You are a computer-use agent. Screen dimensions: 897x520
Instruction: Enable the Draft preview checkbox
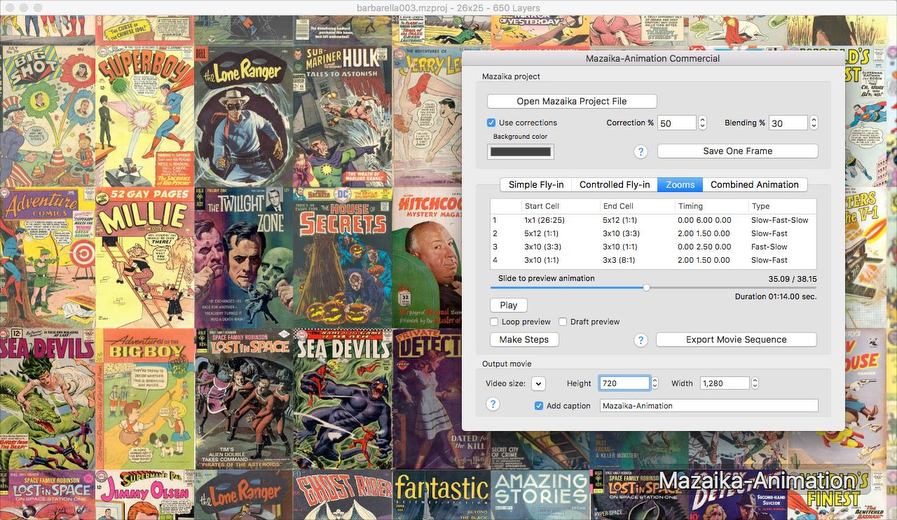[x=563, y=321]
